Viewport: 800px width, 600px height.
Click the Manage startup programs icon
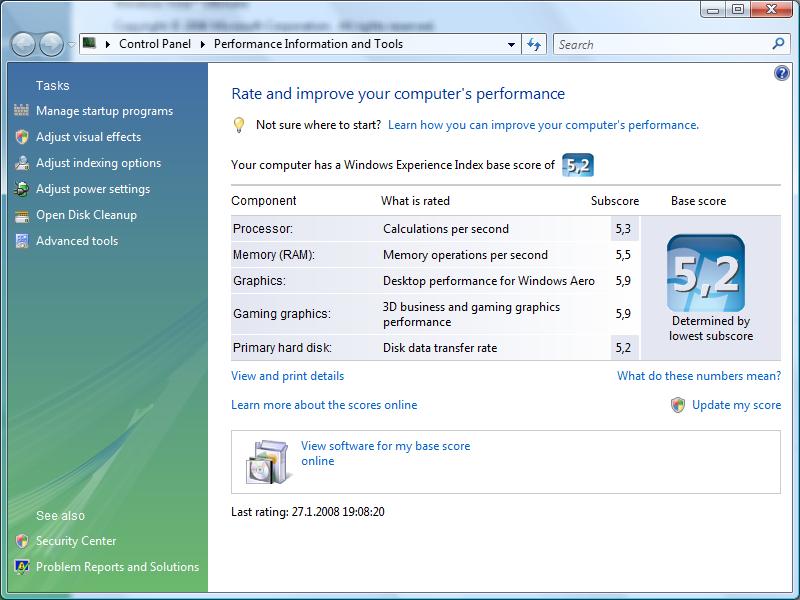click(x=21, y=110)
